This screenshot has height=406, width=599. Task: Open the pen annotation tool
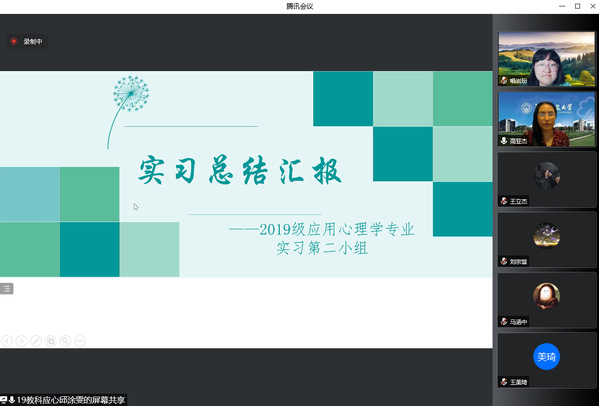(x=36, y=340)
